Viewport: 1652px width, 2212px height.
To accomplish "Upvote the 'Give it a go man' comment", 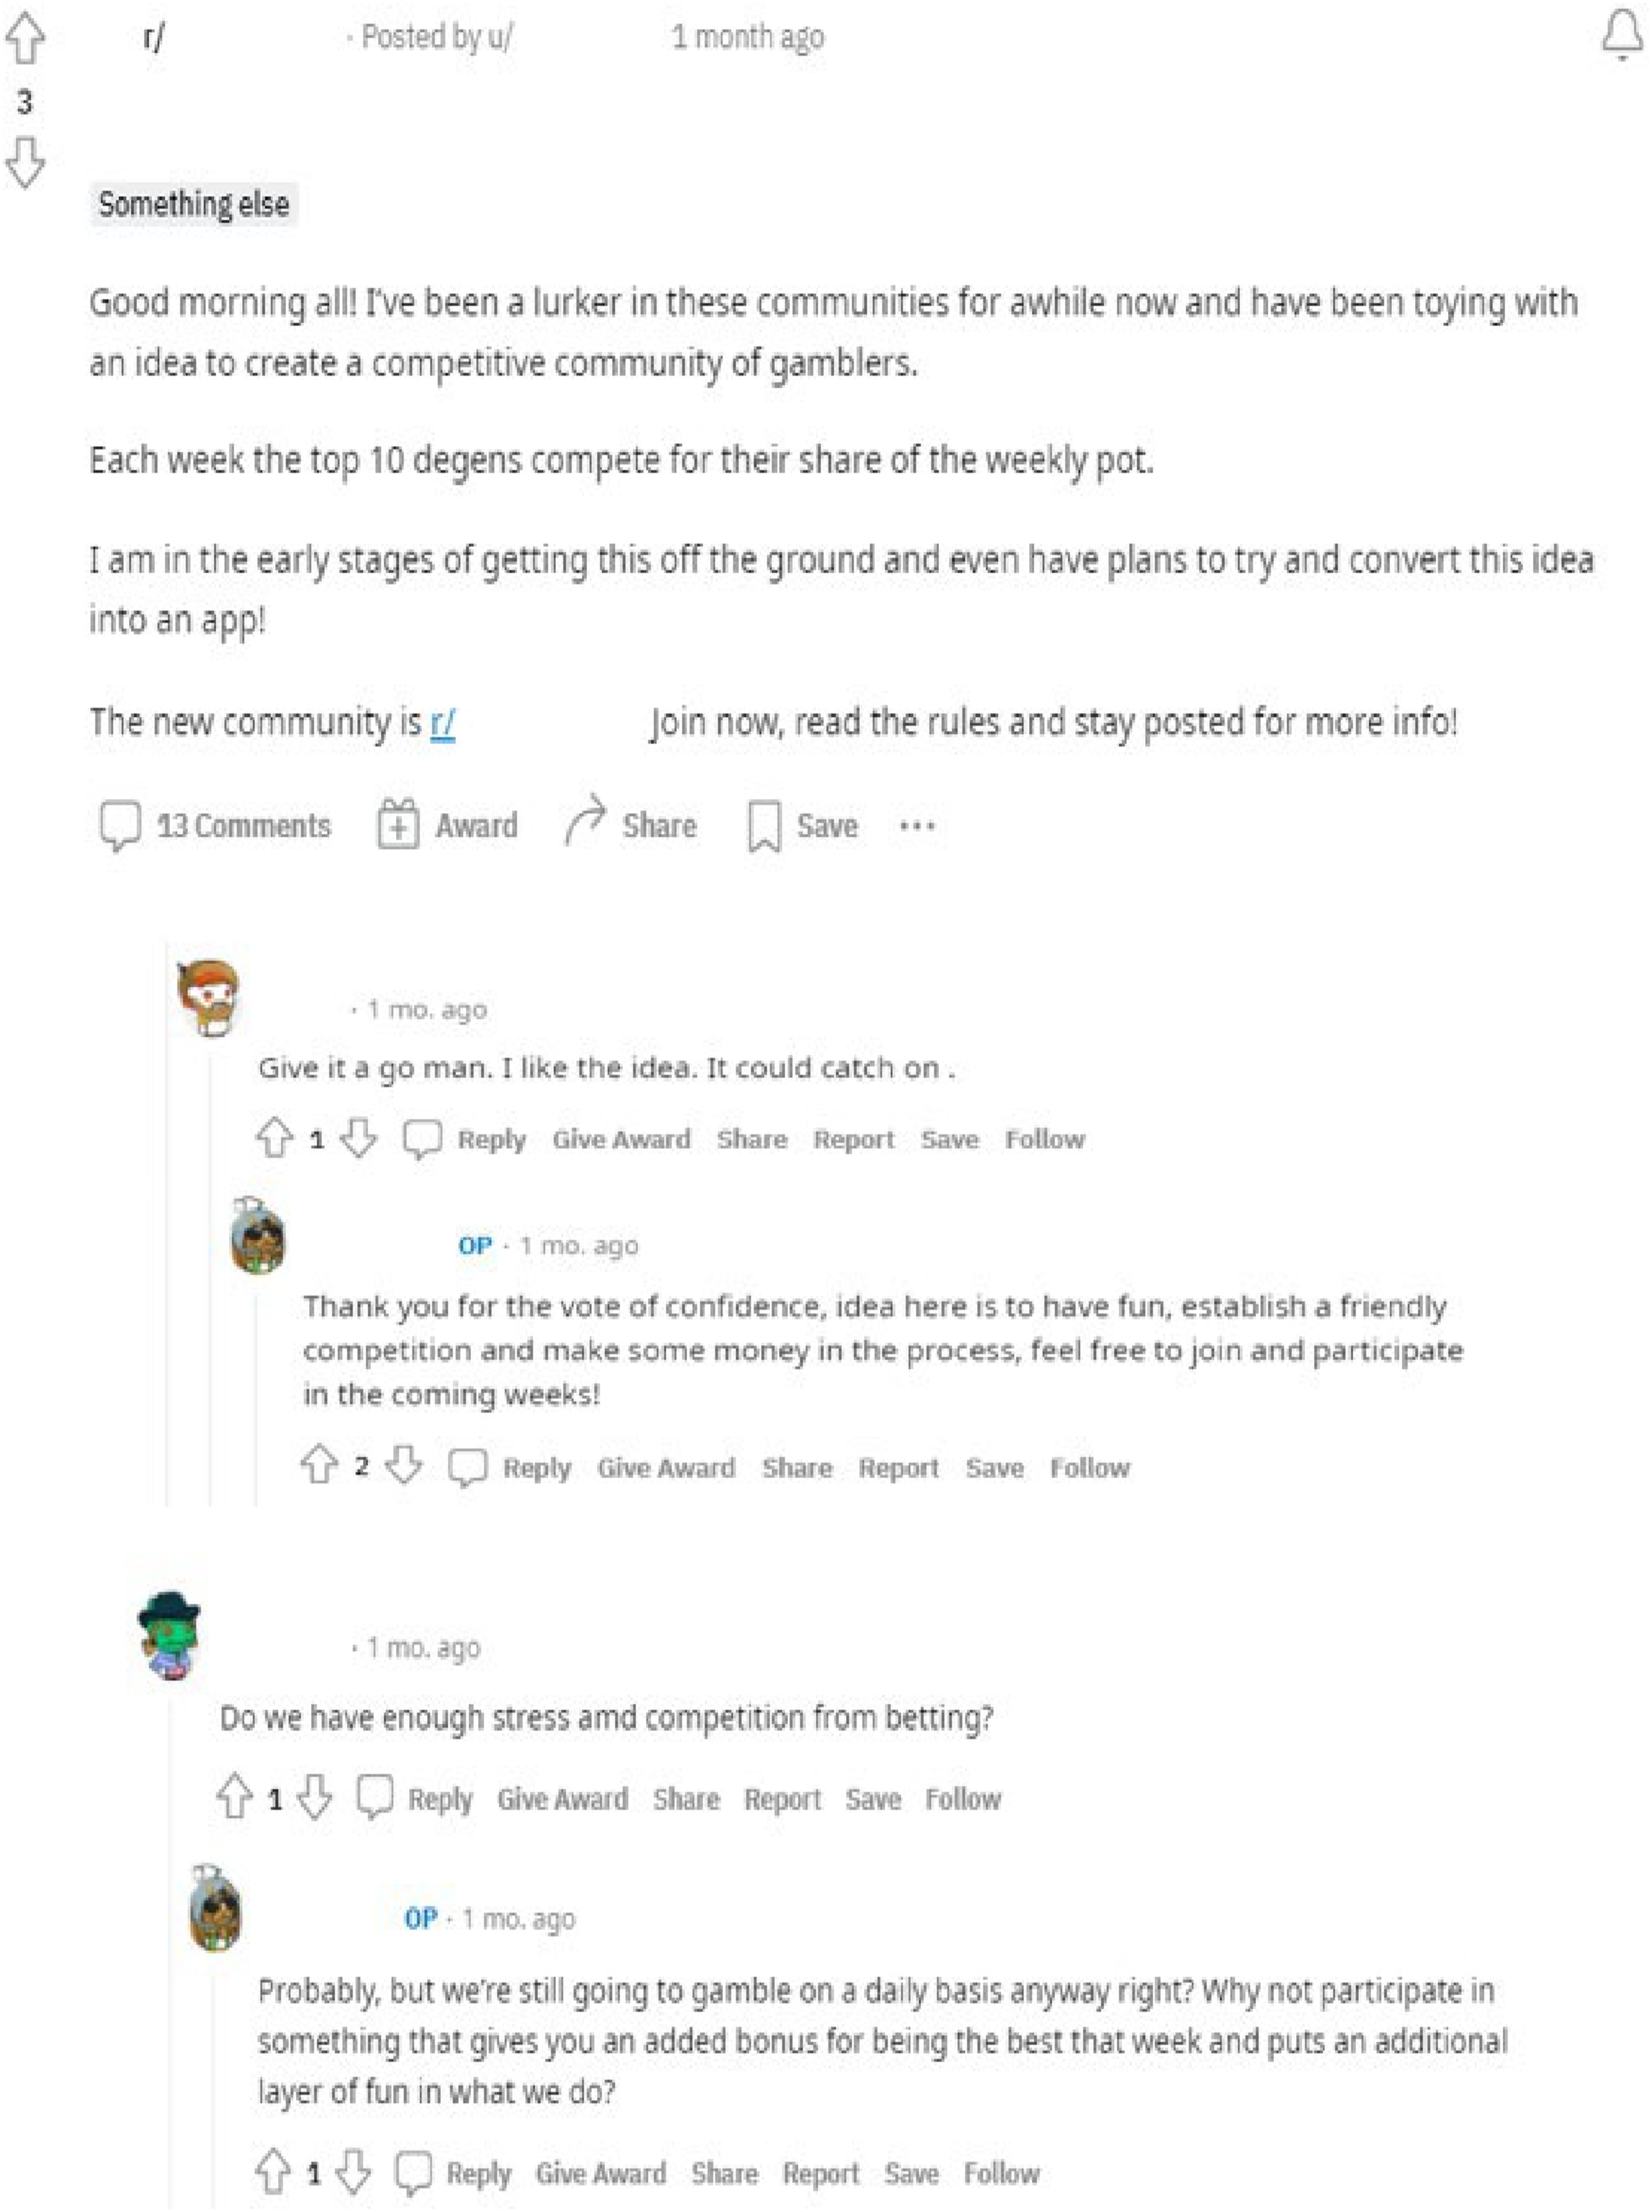I will (274, 1139).
